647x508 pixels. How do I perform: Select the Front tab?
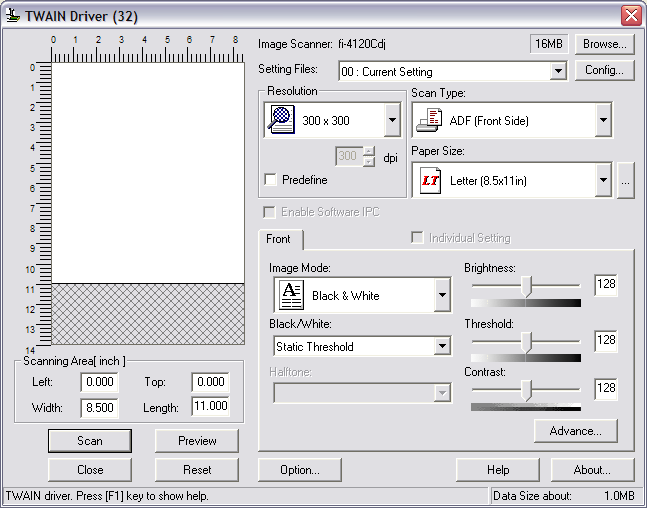pos(279,239)
